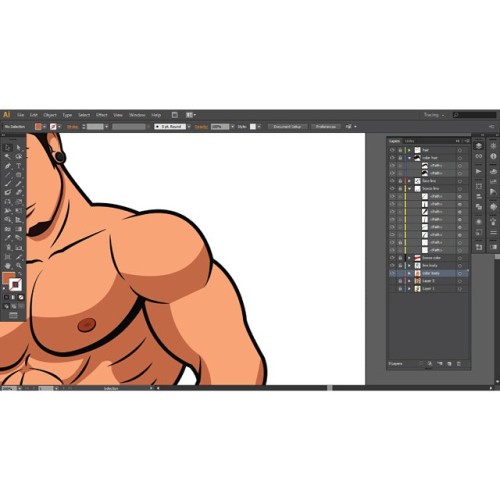Select the Blob Brush tool
The height and width of the screenshot is (500, 500).
point(8,192)
